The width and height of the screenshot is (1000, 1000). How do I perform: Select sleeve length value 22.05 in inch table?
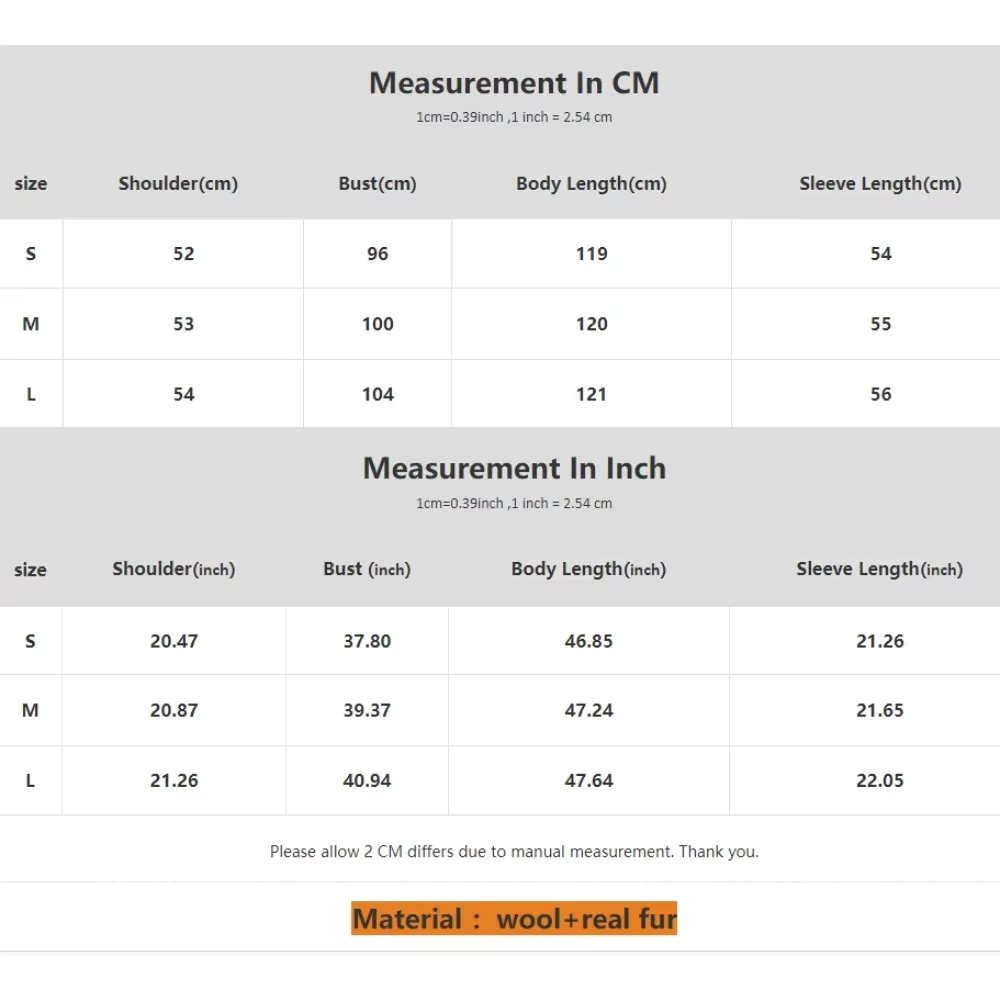coord(879,781)
